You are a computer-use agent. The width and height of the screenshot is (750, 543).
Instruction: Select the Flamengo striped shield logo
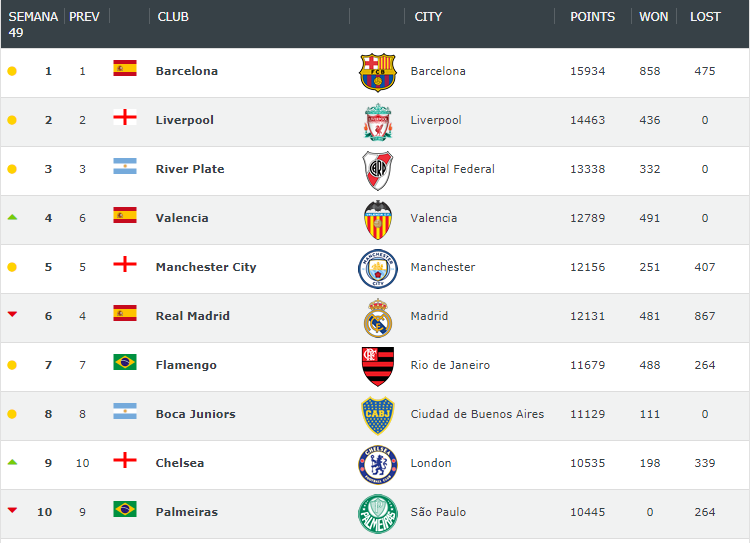(x=378, y=366)
